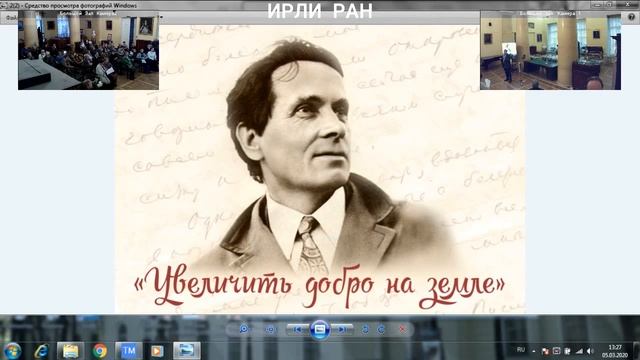This screenshot has height=360, width=640.
Task: Select the right hall camera video thumbnail
Action: [550, 50]
